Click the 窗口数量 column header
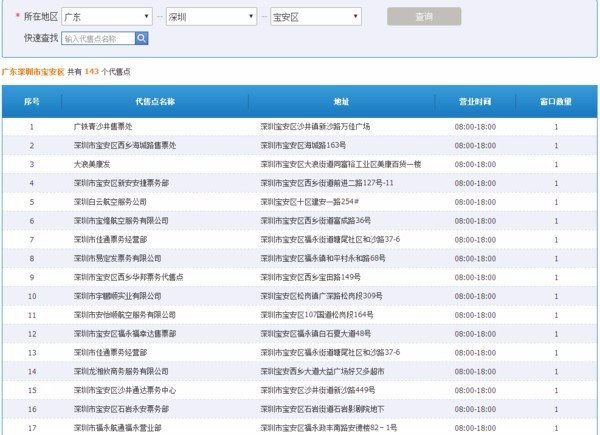The width and height of the screenshot is (600, 435). [x=556, y=101]
